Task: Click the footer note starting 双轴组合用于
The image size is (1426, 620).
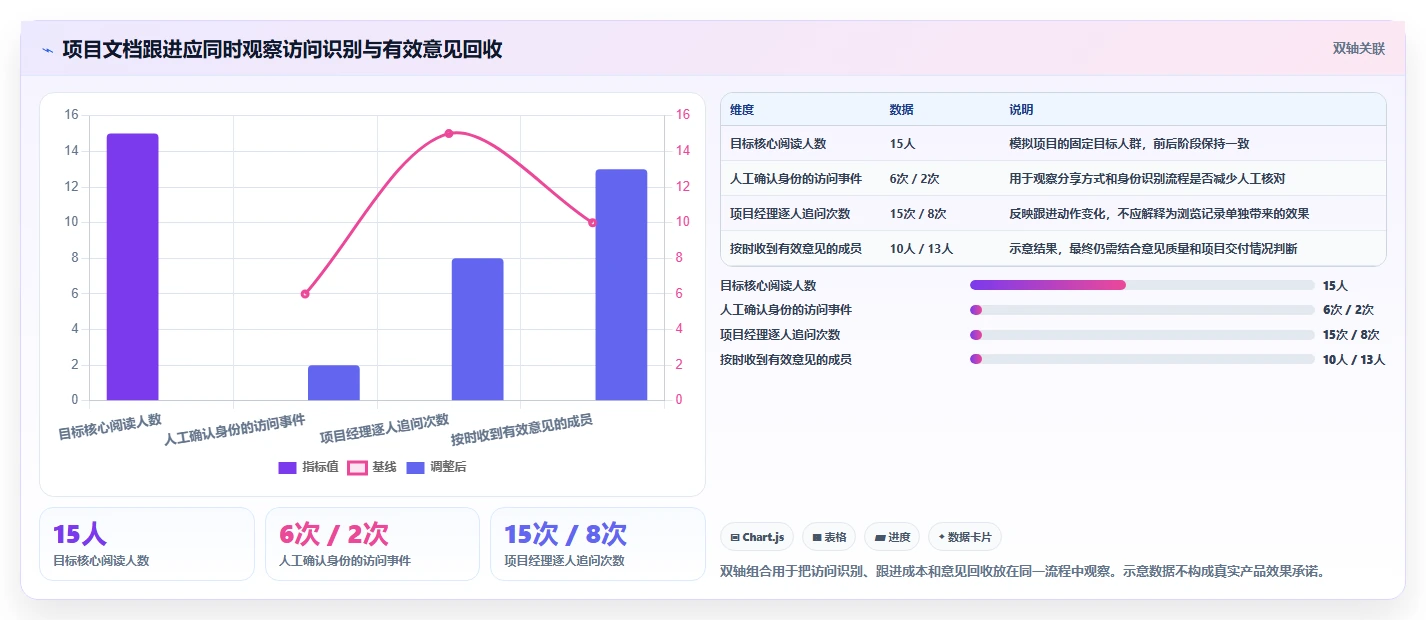Action: tap(1022, 572)
